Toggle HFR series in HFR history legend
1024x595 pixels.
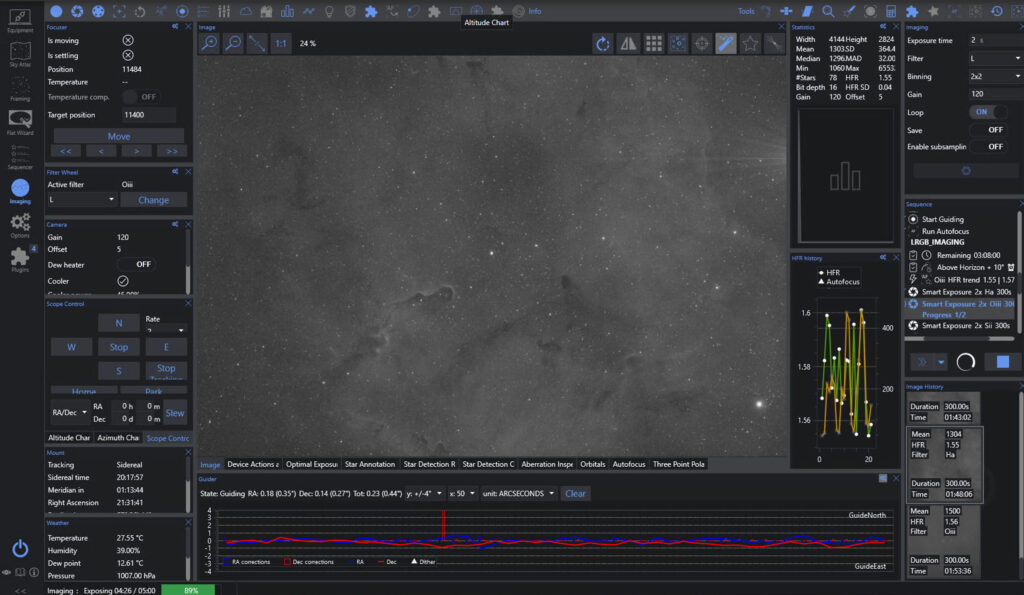[829, 272]
